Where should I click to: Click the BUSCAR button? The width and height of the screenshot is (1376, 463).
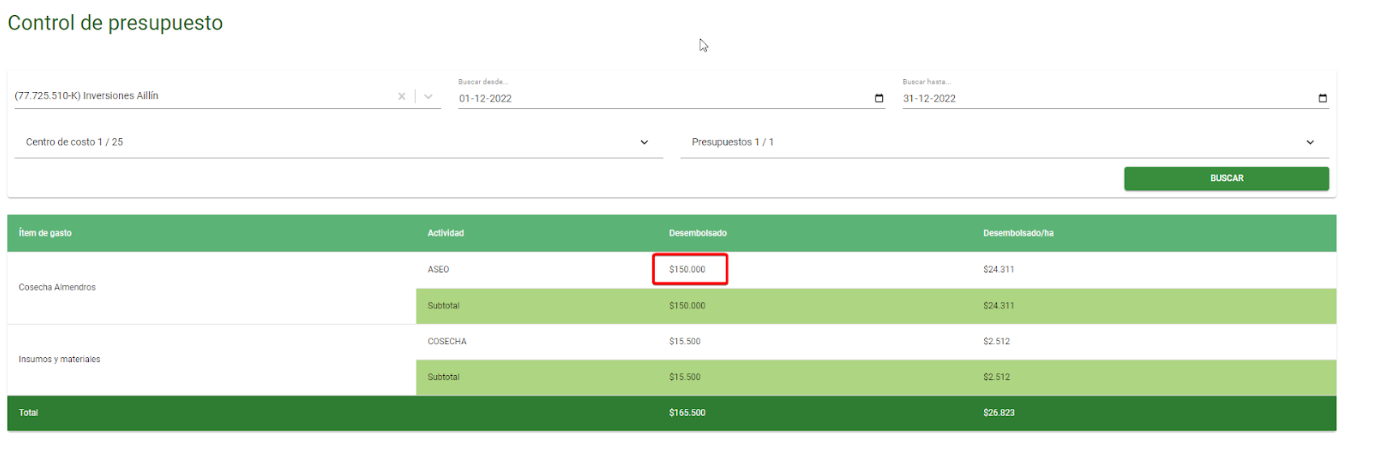[1226, 178]
